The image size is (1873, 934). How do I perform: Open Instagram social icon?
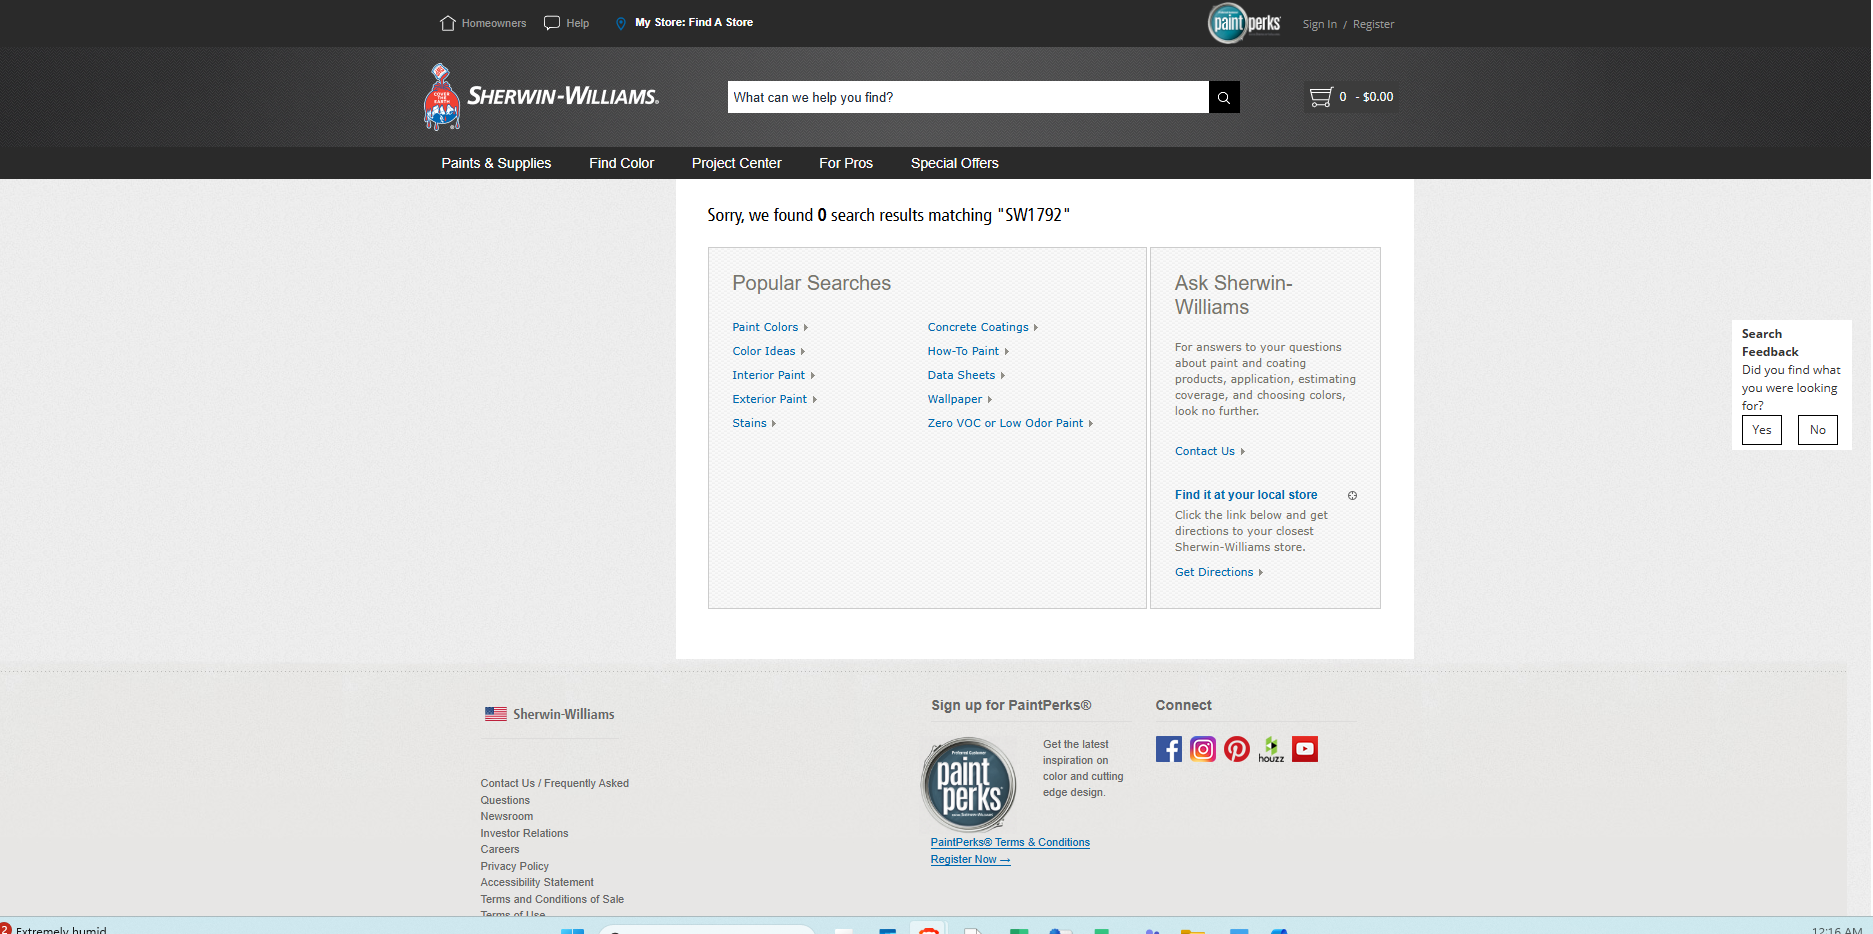tap(1203, 749)
